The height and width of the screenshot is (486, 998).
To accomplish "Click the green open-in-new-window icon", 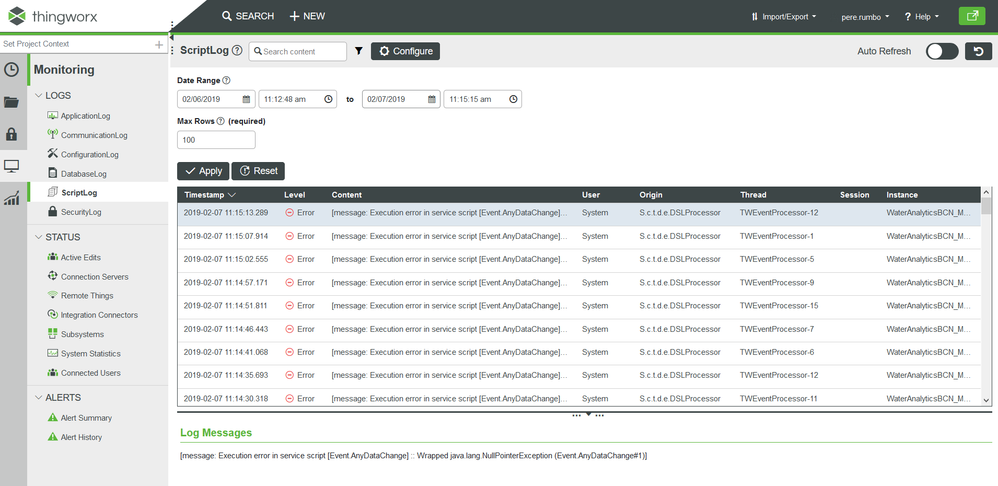I will [x=971, y=16].
